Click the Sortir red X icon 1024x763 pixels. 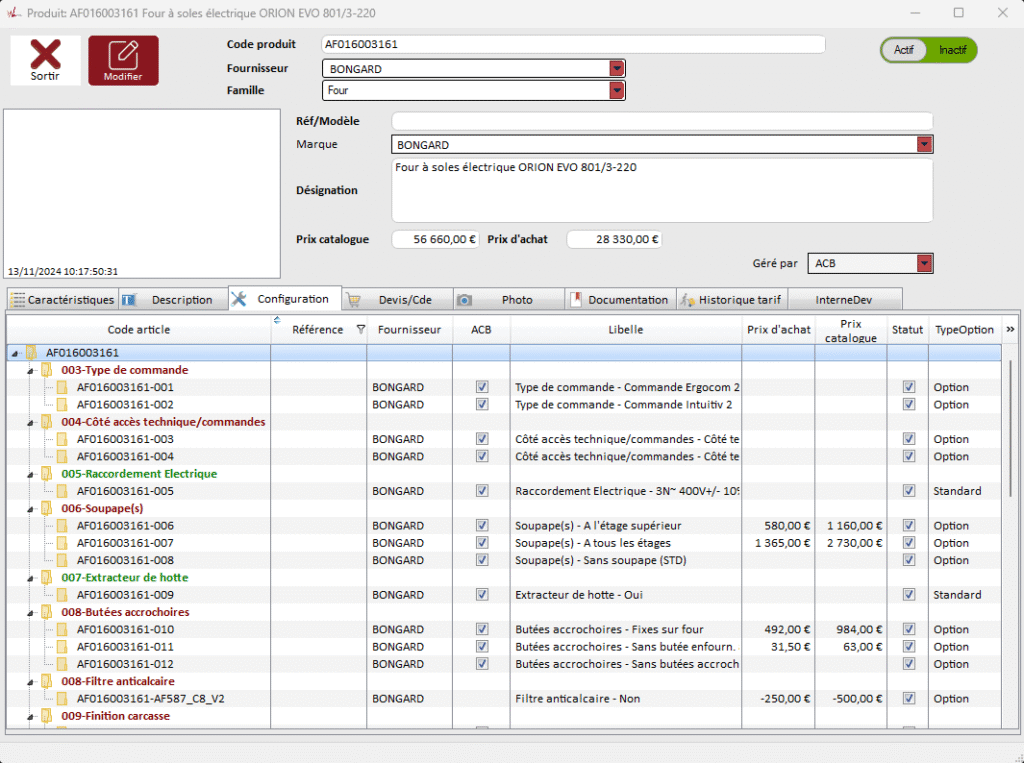click(x=45, y=54)
